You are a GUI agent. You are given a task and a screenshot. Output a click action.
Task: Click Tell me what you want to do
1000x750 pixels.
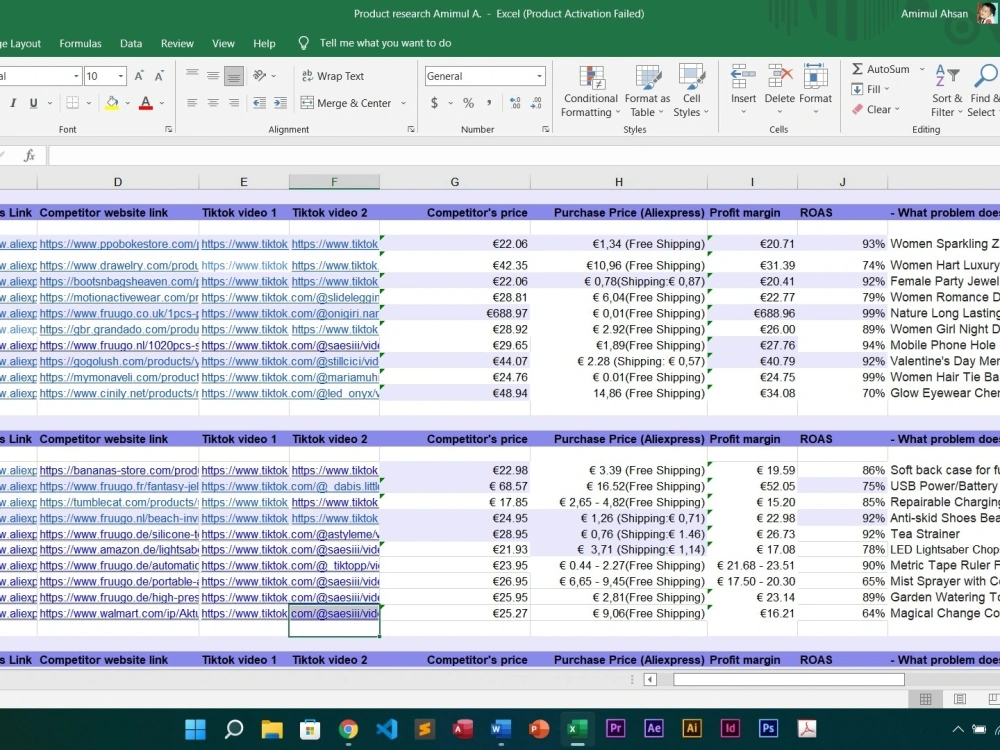click(385, 43)
